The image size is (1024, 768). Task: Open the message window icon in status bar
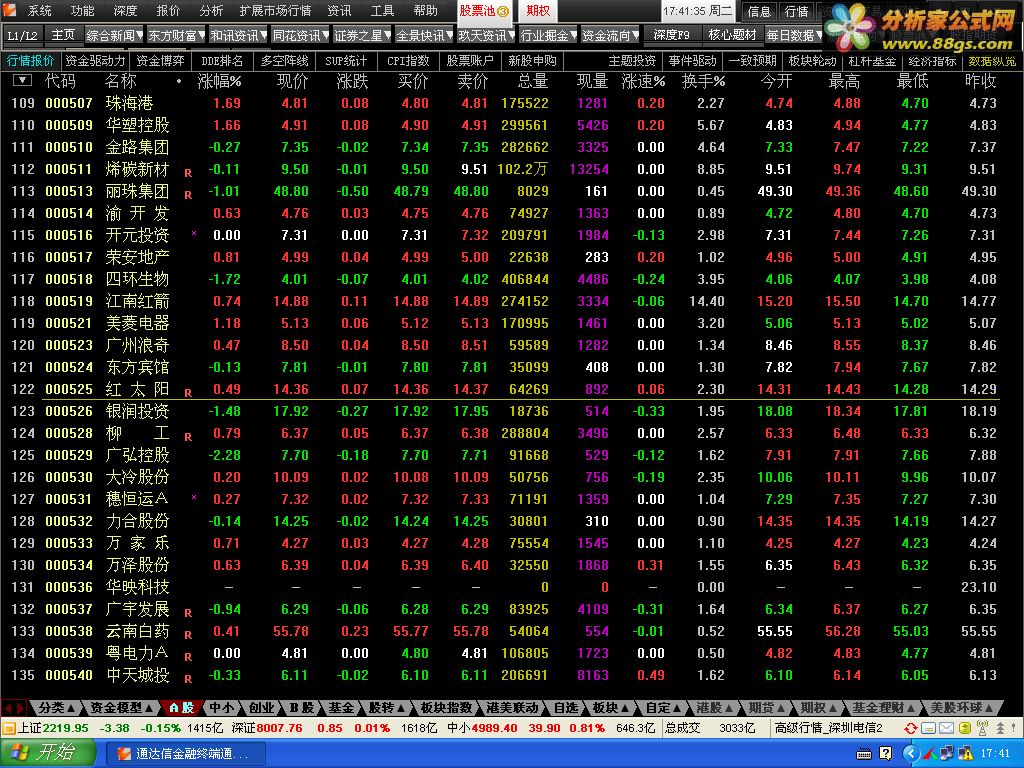point(929,728)
